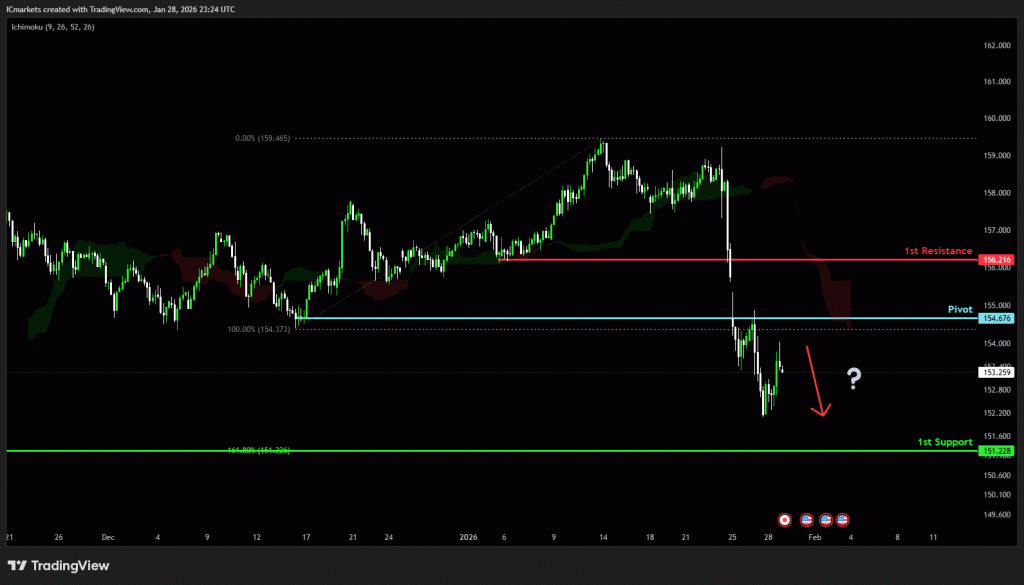1024x585 pixels.
Task: Click the blue 154.676 pivot price tag
Action: click(997, 319)
